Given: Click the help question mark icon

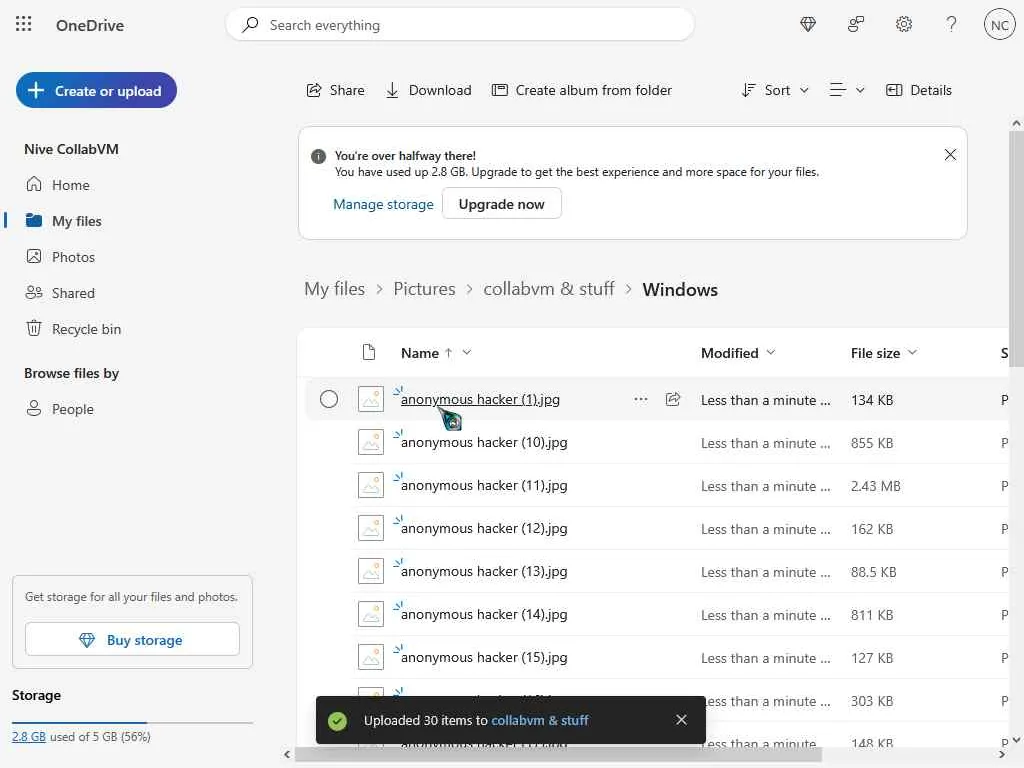Looking at the screenshot, I should (x=952, y=25).
